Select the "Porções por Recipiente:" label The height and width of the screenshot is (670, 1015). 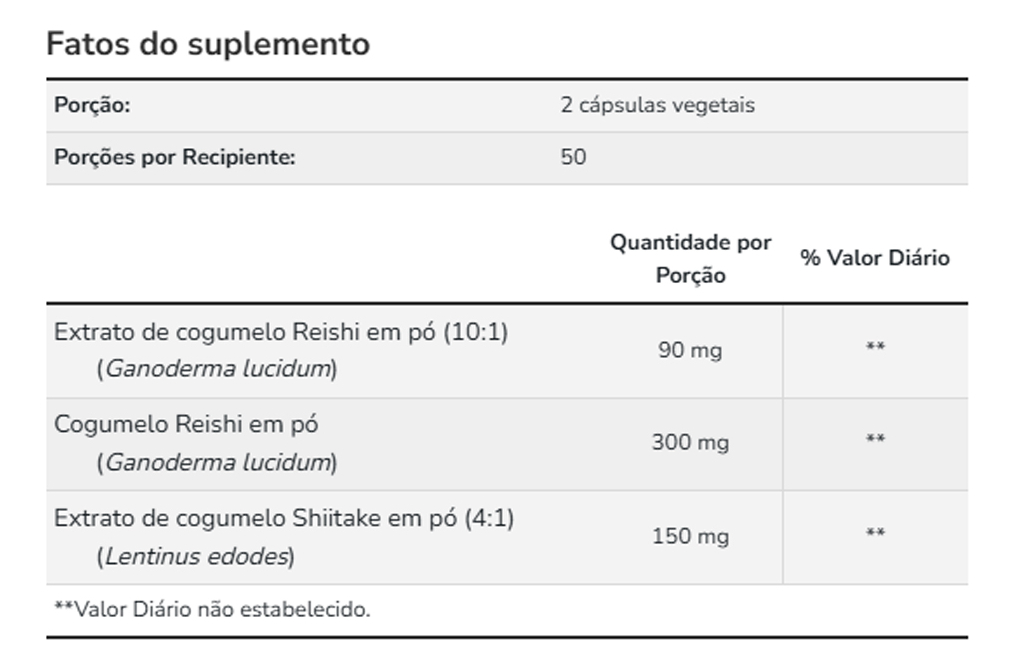(x=174, y=157)
